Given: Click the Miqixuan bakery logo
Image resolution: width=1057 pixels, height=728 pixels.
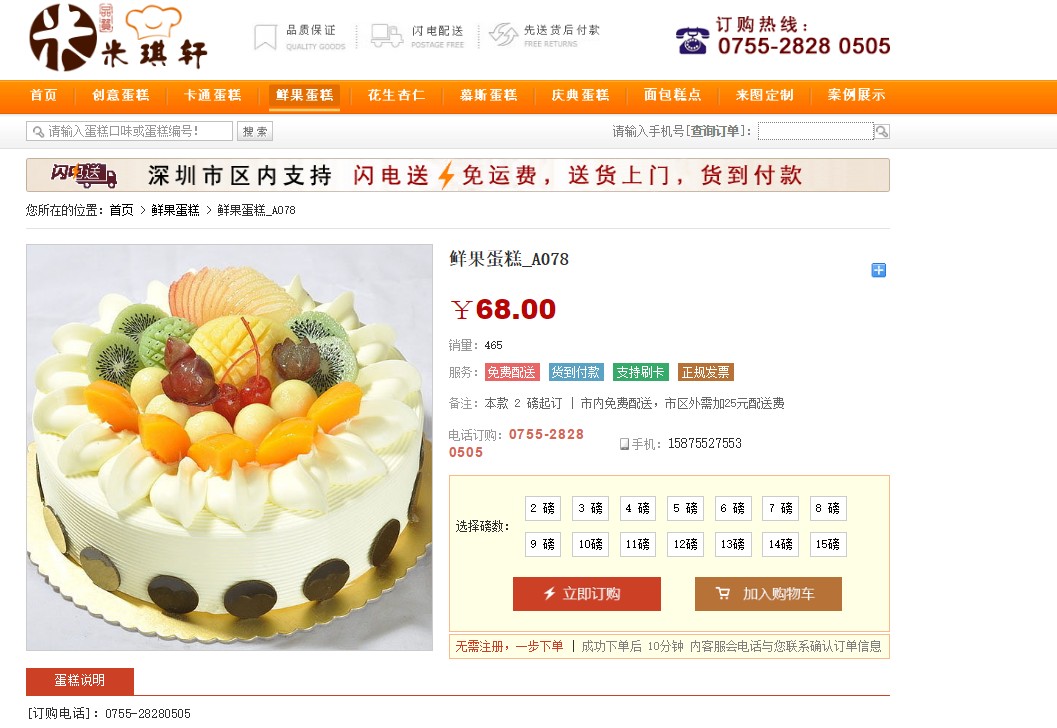Looking at the screenshot, I should (x=118, y=38).
